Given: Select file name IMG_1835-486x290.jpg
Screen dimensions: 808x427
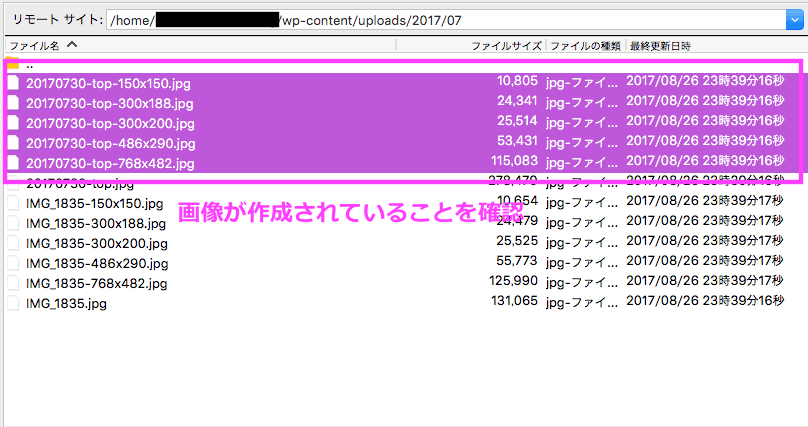Looking at the screenshot, I should coord(97,264).
